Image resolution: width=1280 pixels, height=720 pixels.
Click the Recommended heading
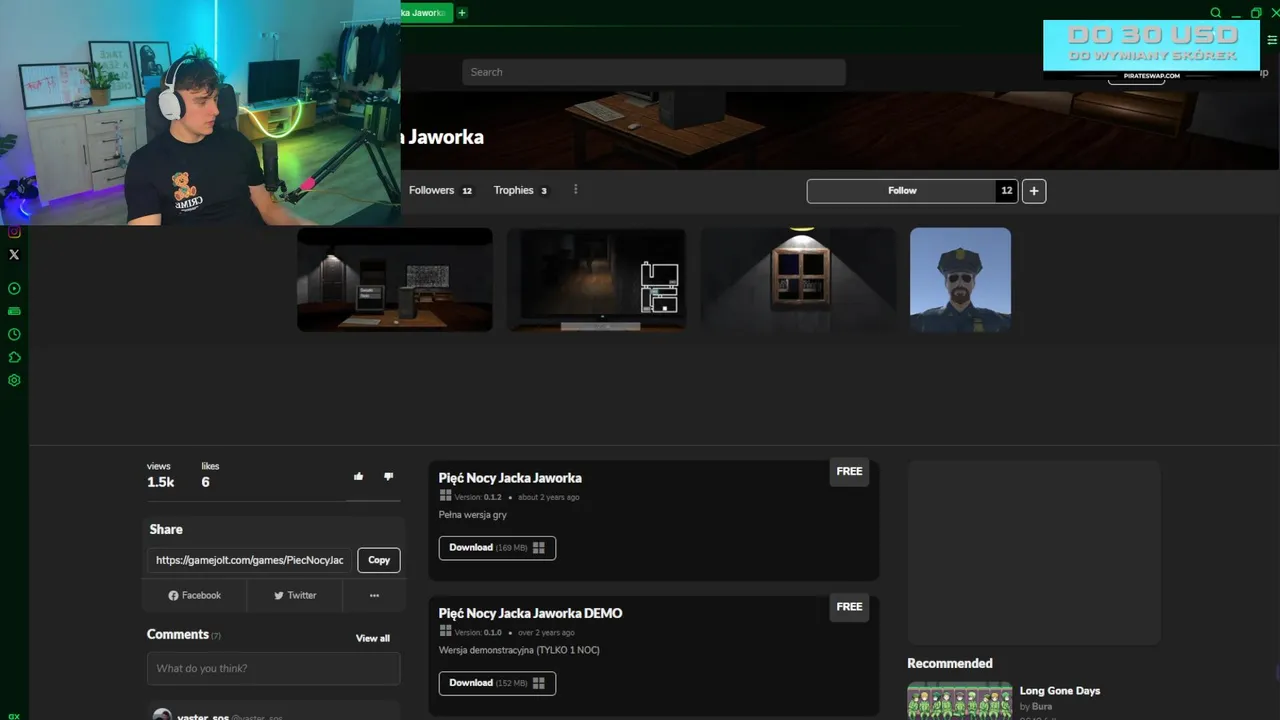coord(950,663)
